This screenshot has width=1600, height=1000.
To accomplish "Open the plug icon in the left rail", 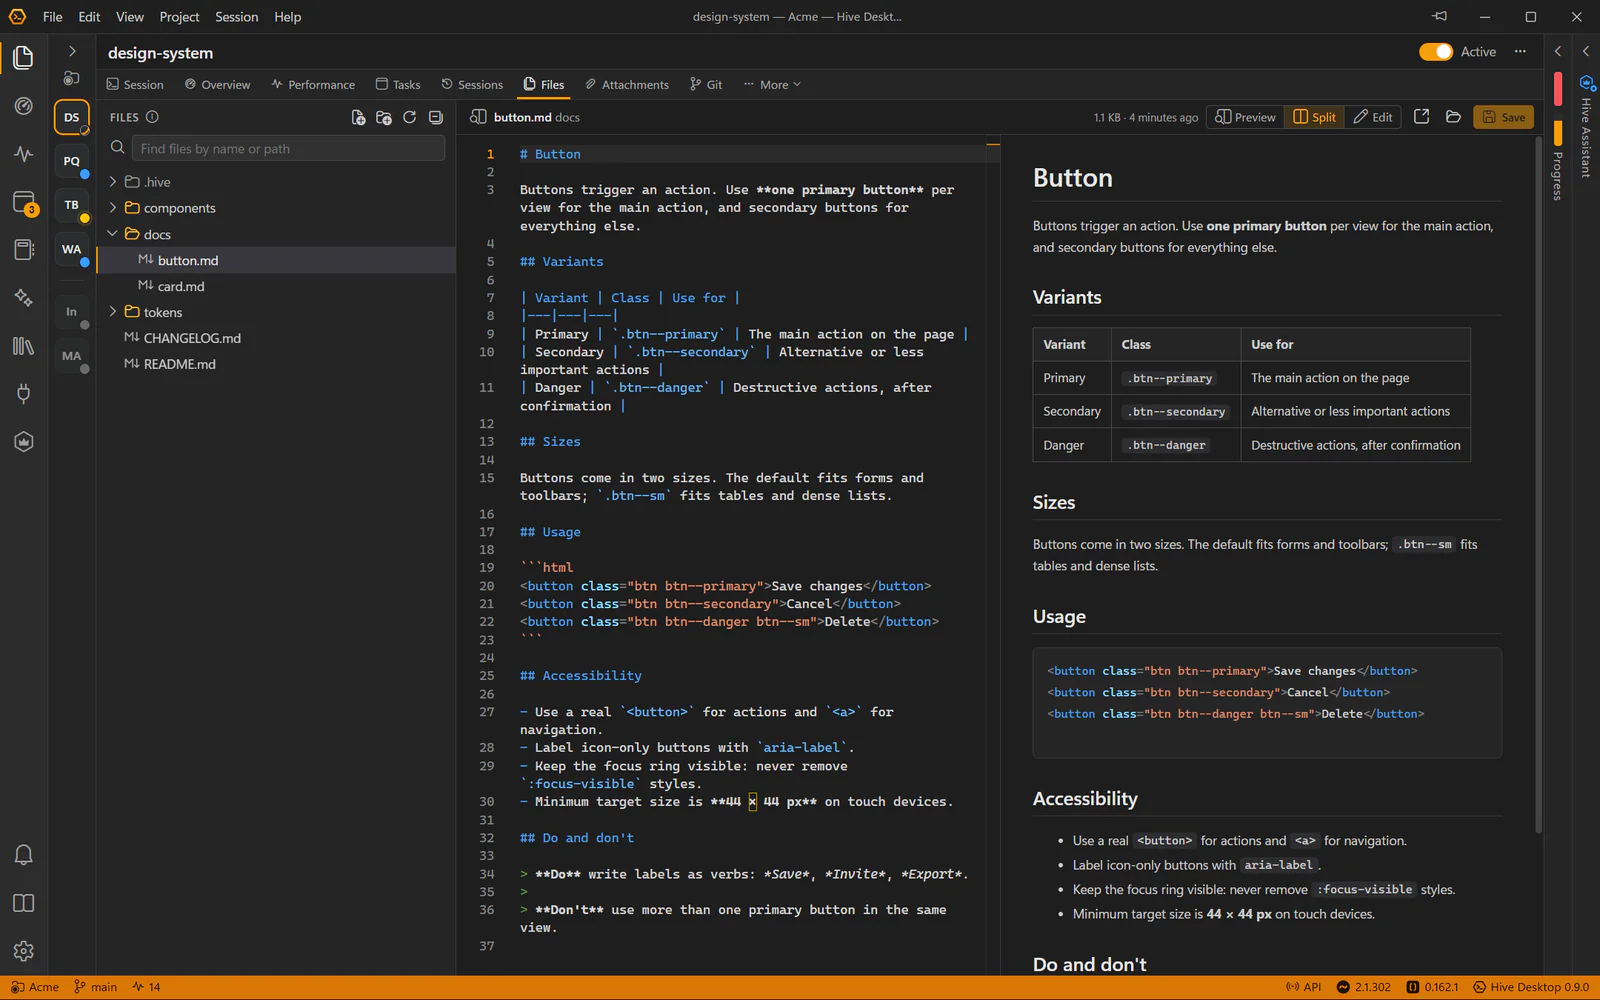I will pos(23,394).
